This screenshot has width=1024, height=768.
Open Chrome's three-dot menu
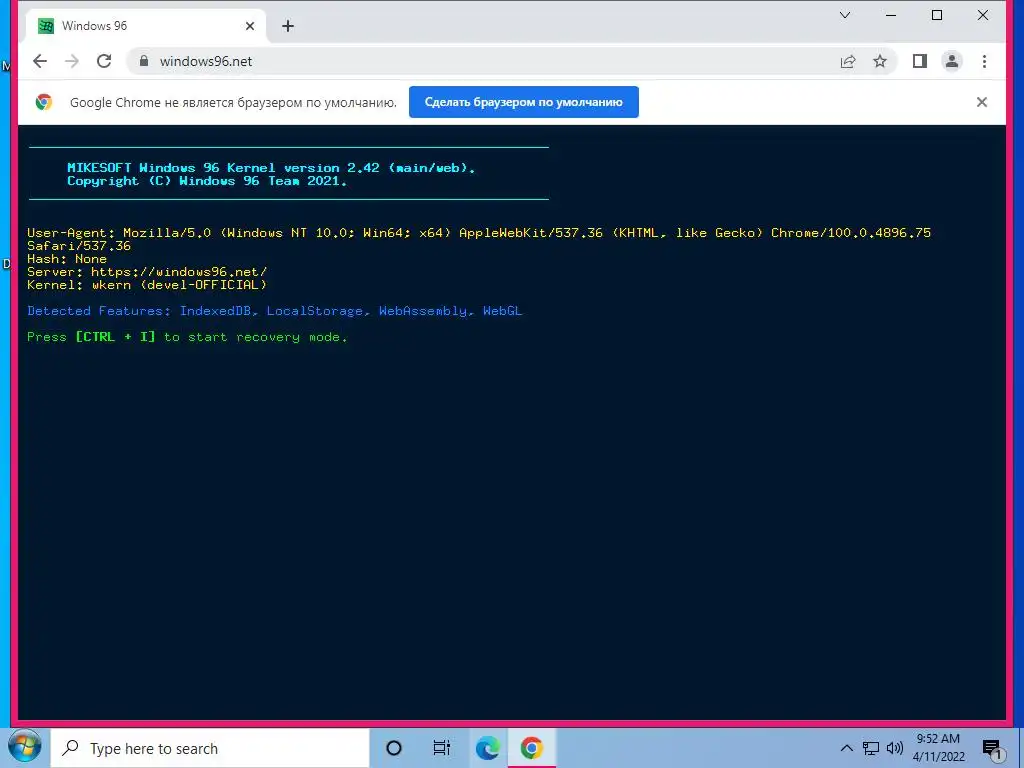point(984,61)
